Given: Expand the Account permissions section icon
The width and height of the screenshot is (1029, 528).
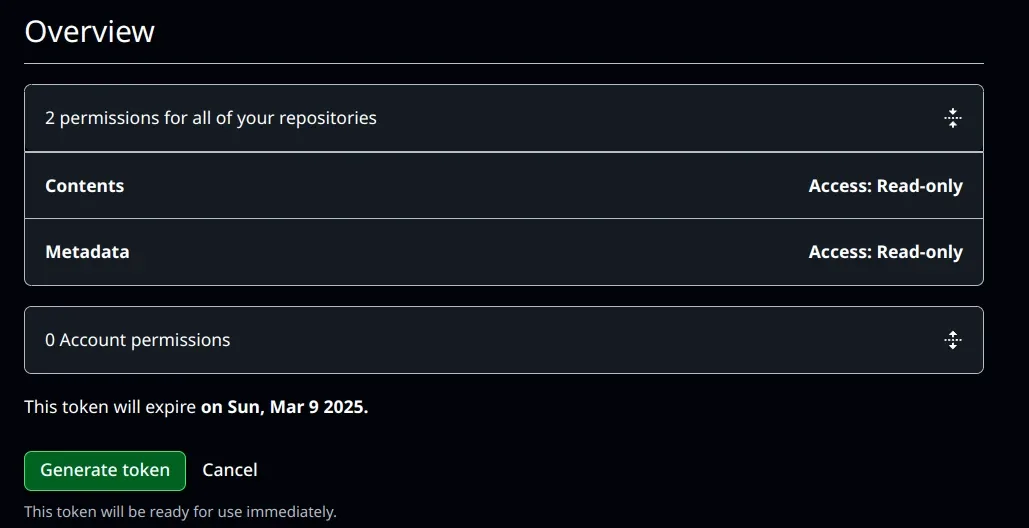Looking at the screenshot, I should click(952, 340).
